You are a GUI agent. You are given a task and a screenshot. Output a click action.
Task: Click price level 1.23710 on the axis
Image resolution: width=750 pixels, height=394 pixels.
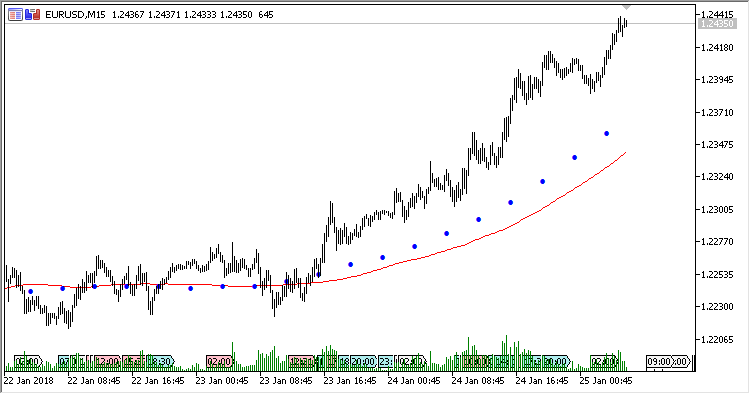pos(717,112)
